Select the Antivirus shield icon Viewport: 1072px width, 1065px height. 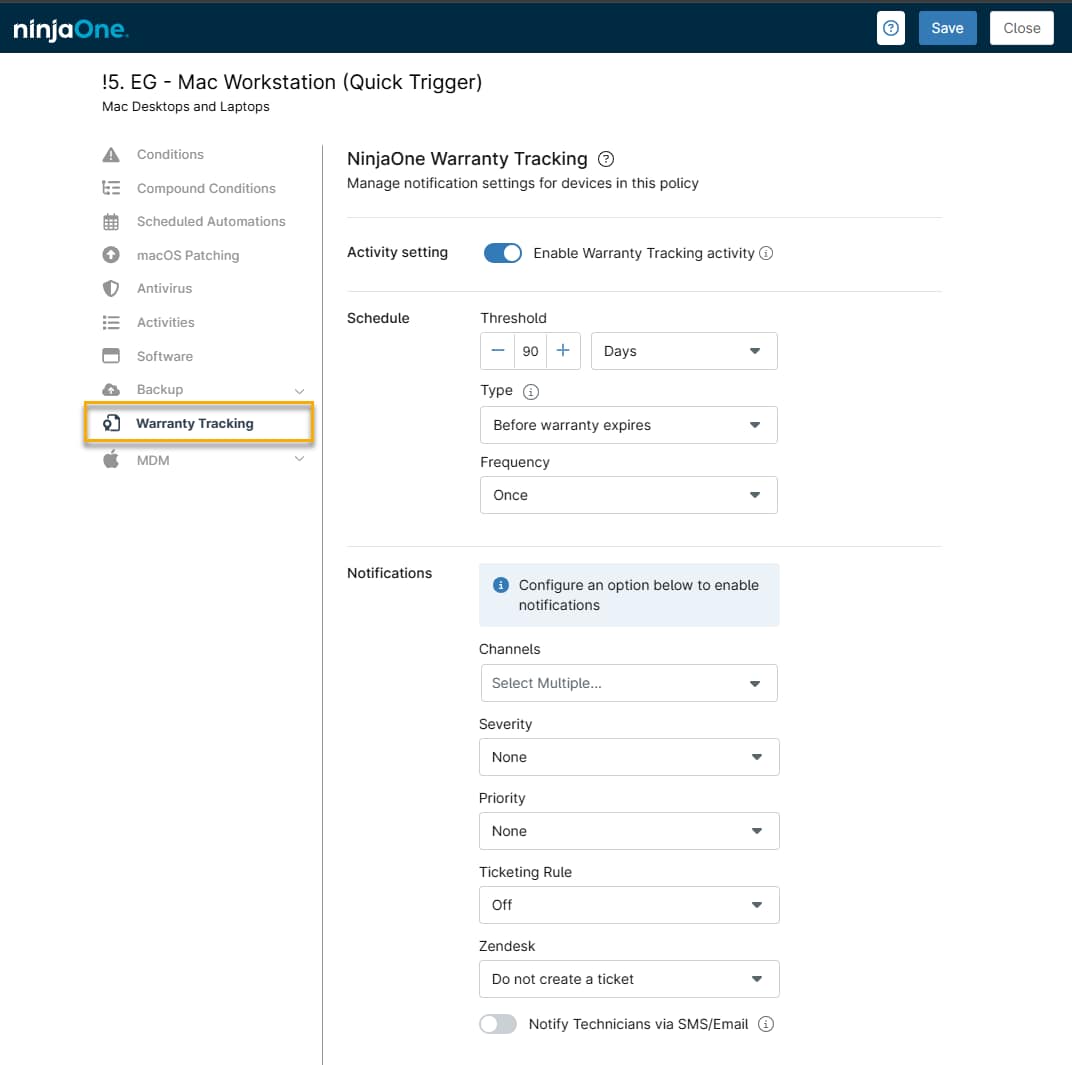point(111,288)
